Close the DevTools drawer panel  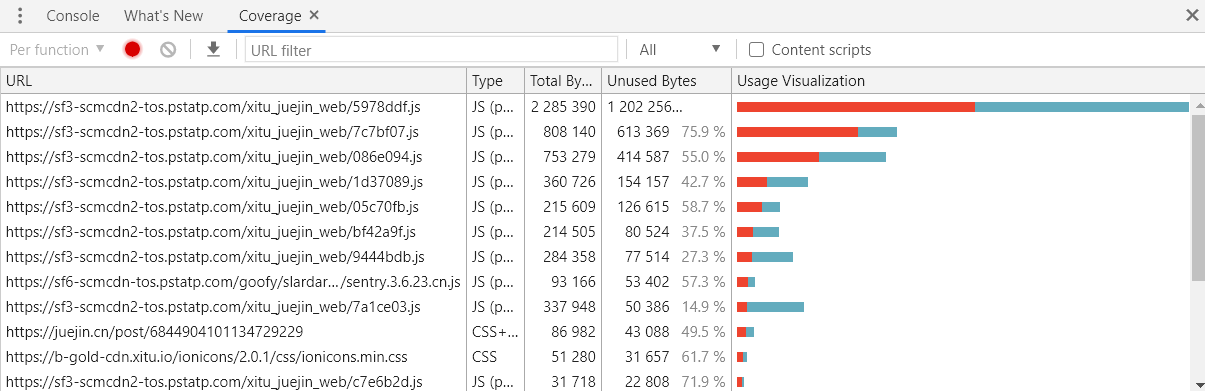(1192, 15)
